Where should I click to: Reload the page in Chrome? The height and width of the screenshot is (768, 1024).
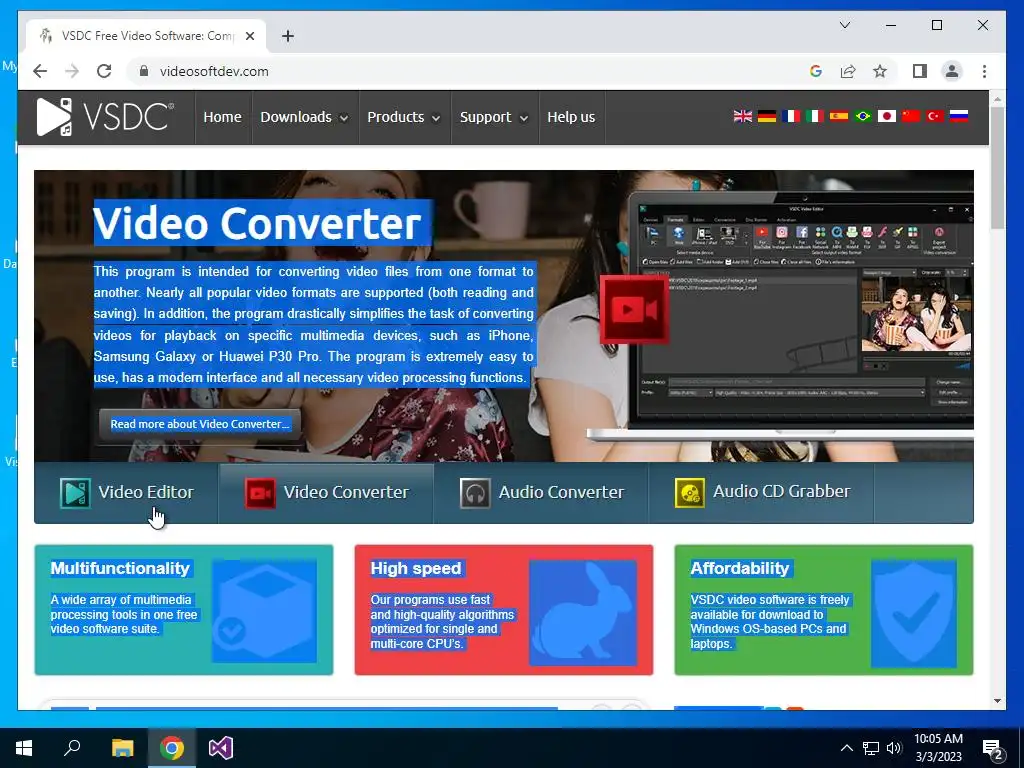click(x=104, y=71)
